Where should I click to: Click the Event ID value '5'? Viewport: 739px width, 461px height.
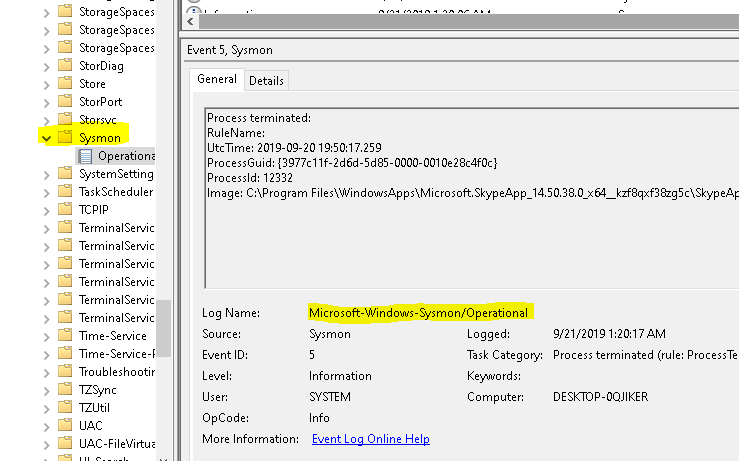tap(312, 355)
